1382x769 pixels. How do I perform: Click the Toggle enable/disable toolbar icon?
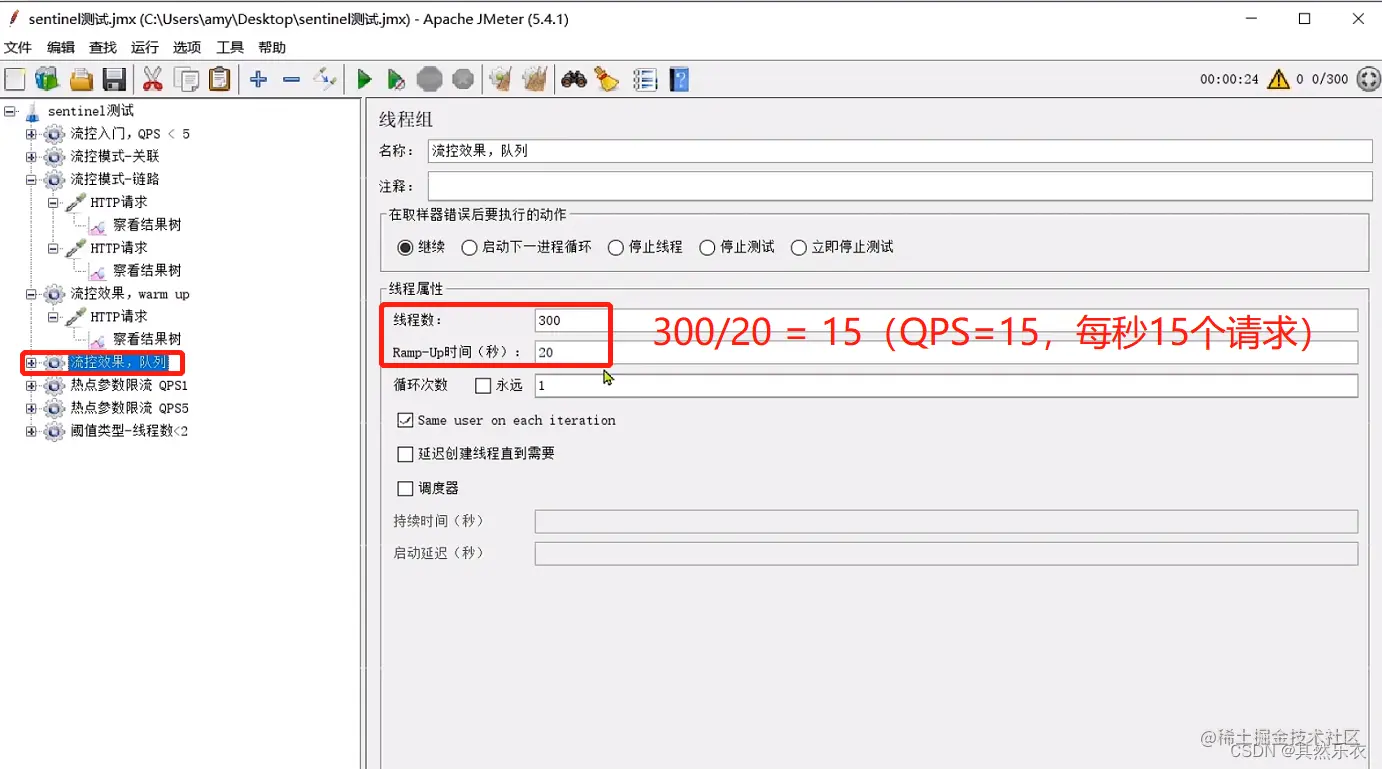click(x=325, y=79)
